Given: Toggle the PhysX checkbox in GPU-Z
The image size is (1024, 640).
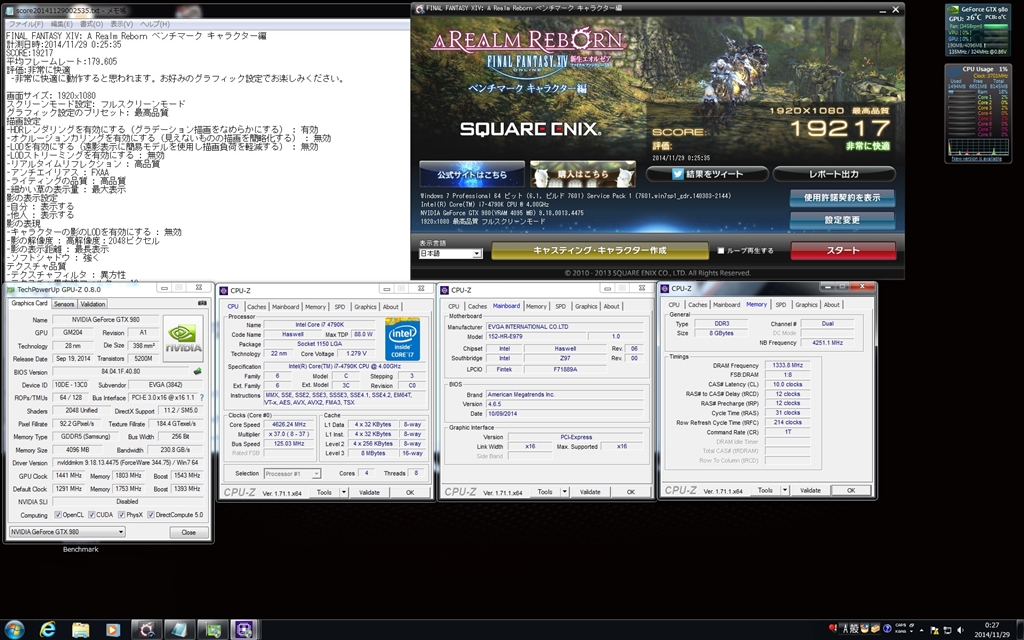Looking at the screenshot, I should [121, 515].
